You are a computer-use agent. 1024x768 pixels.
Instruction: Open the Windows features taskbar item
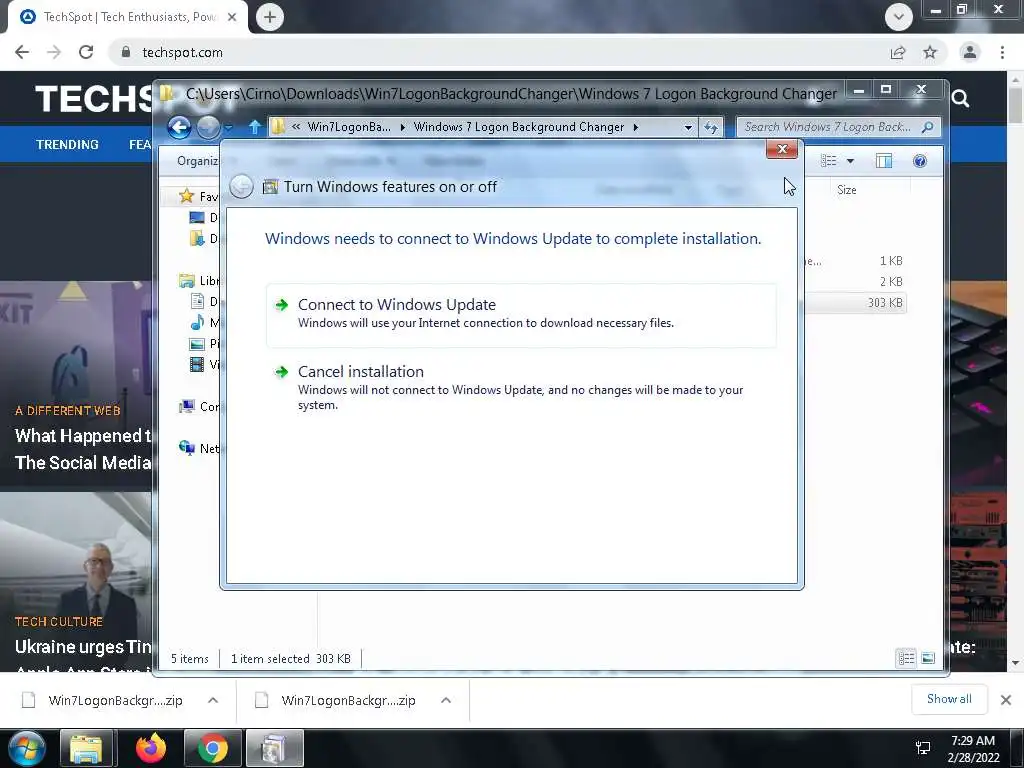[x=274, y=748]
